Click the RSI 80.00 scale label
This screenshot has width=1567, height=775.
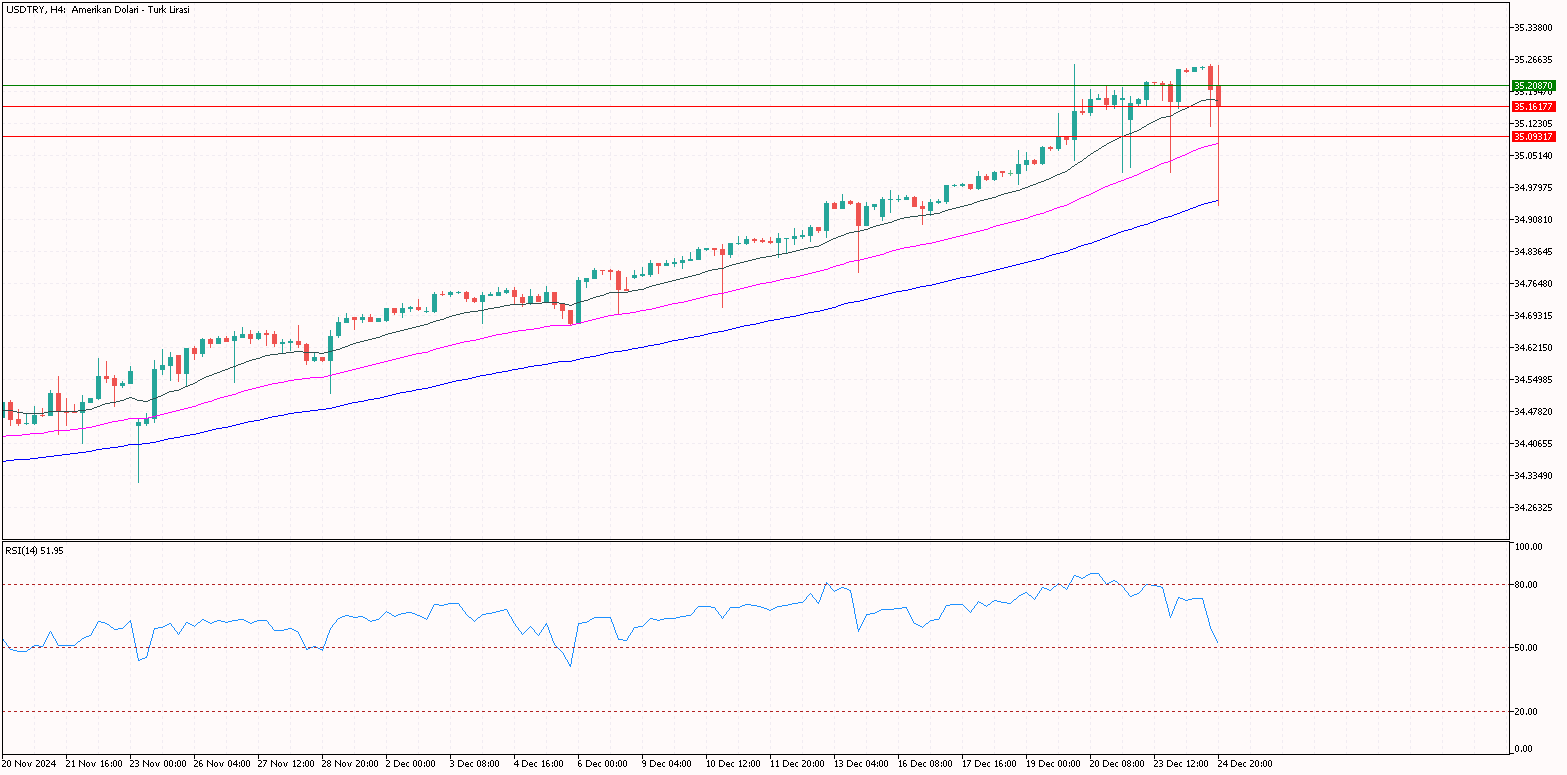[1527, 585]
